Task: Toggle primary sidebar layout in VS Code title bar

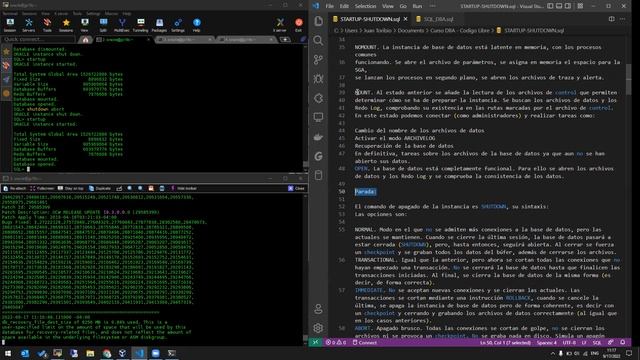Action: (550, 6)
